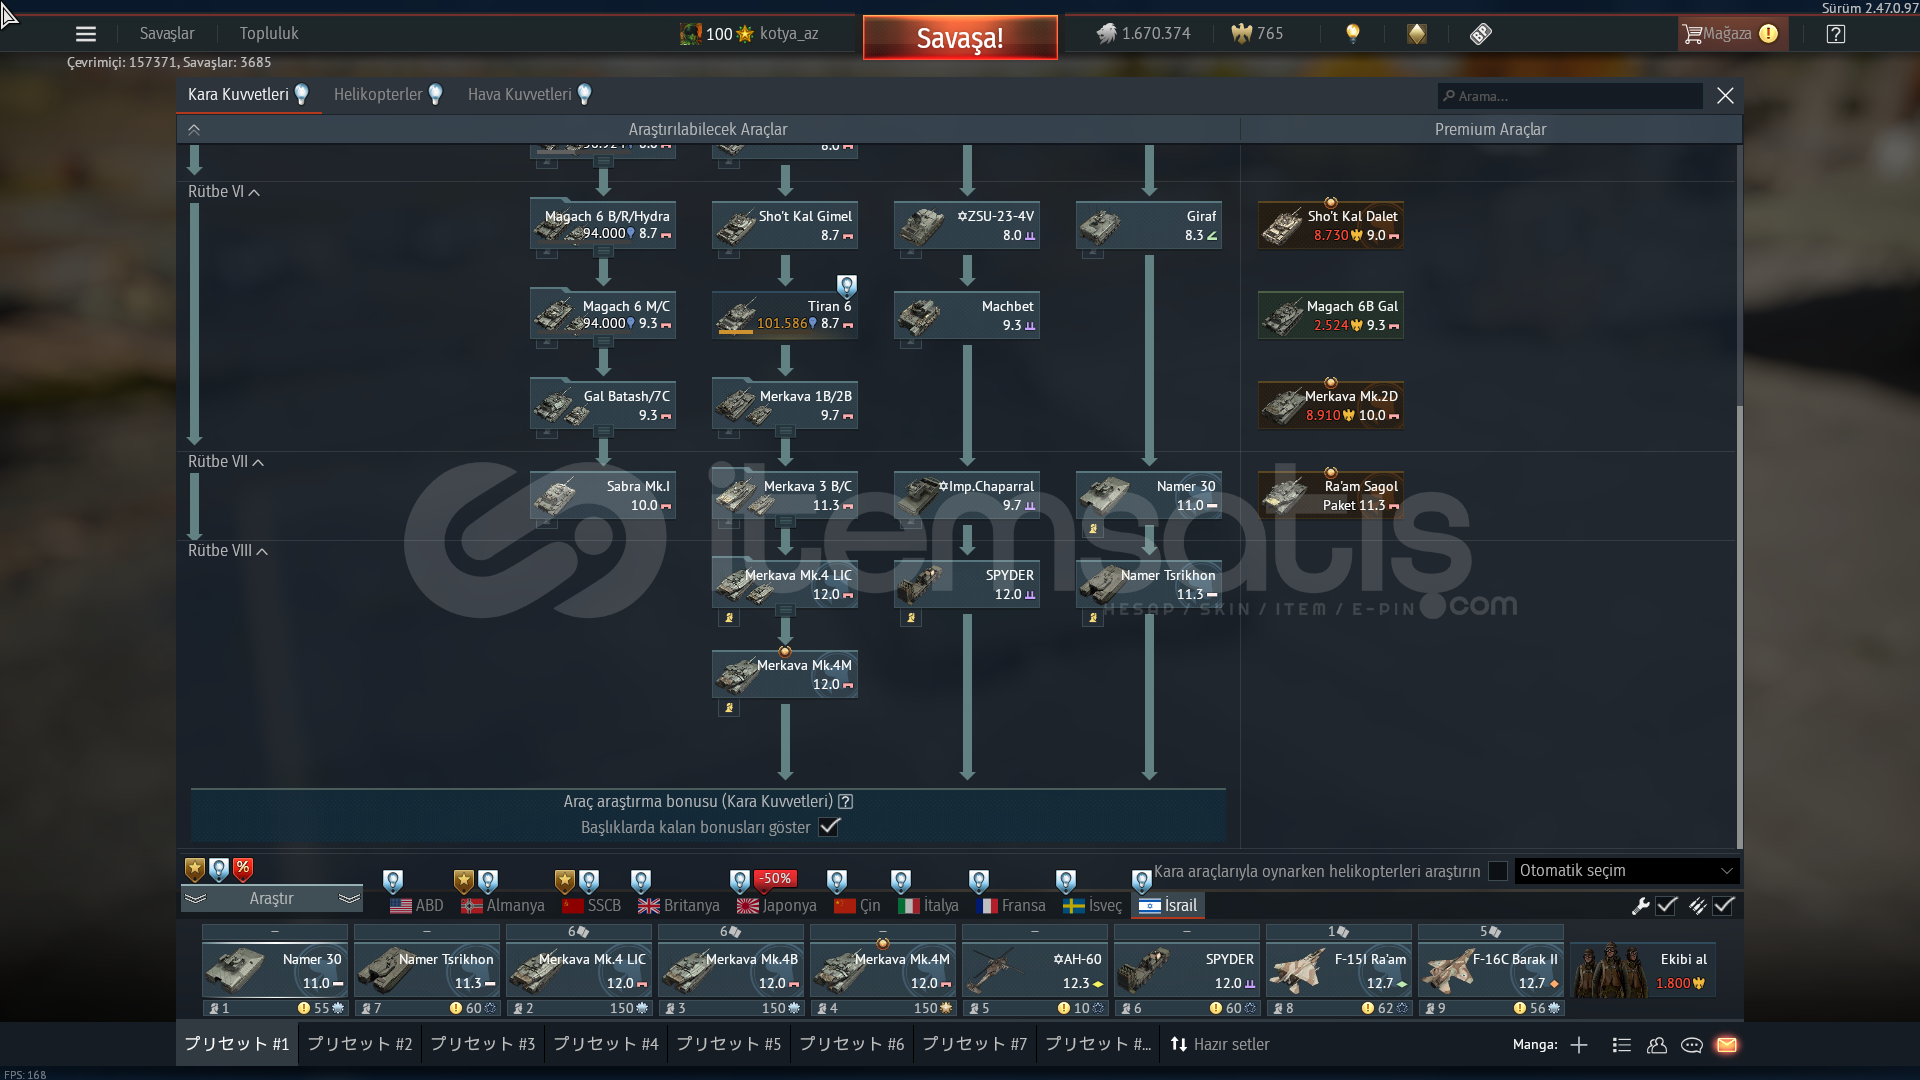
Task: Select Britanya nation
Action: click(679, 906)
